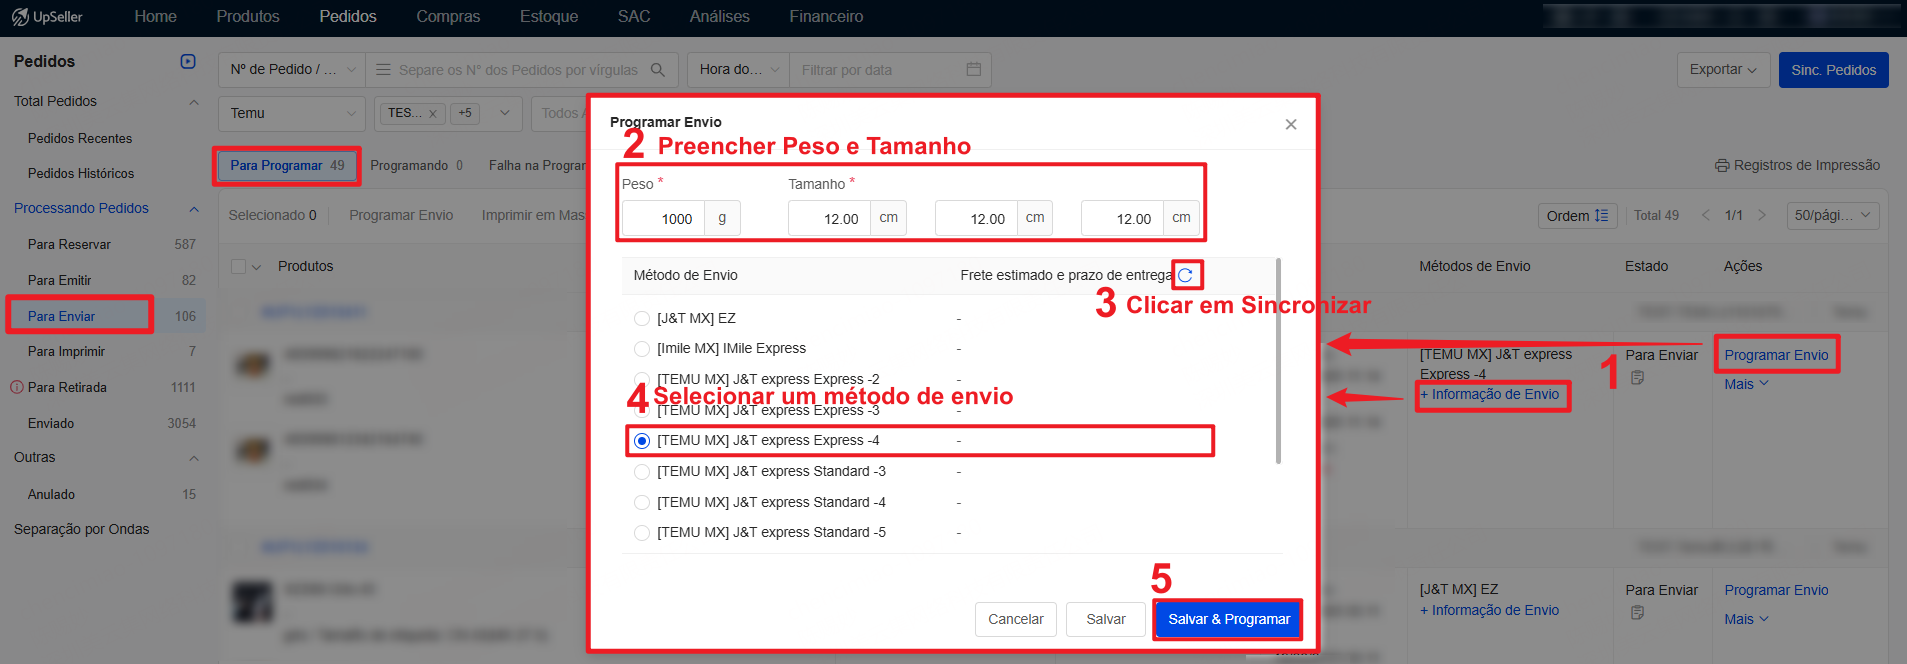1907x664 pixels.
Task: Select J&T express Express -2 option
Action: click(642, 380)
